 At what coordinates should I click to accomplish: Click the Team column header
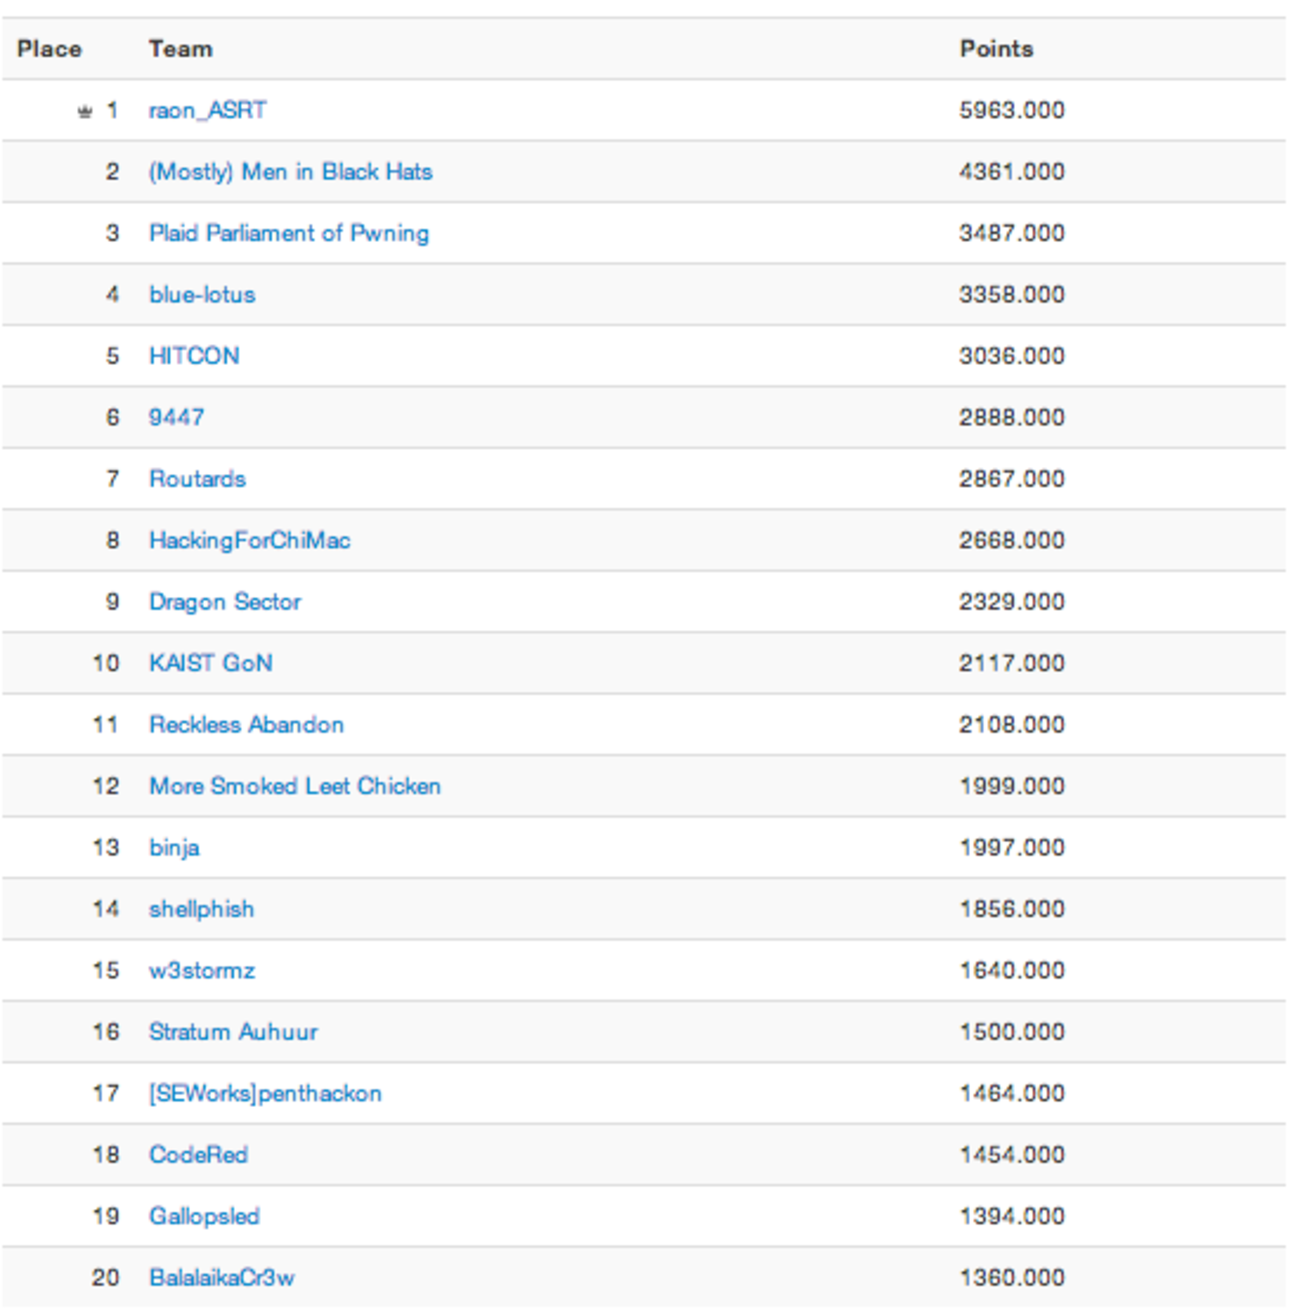point(181,49)
